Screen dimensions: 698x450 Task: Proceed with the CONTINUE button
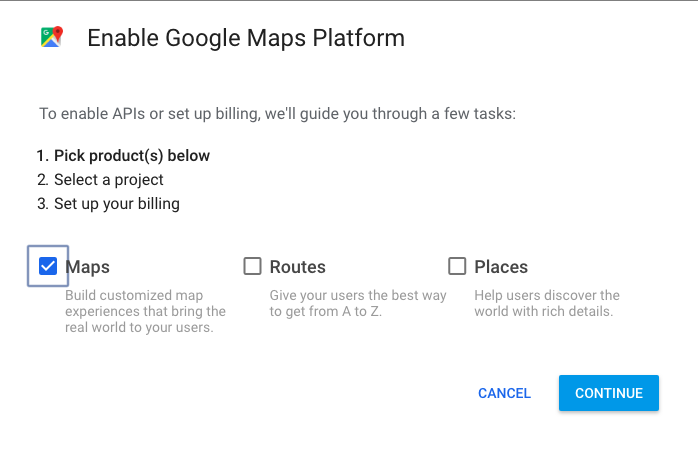(x=609, y=393)
